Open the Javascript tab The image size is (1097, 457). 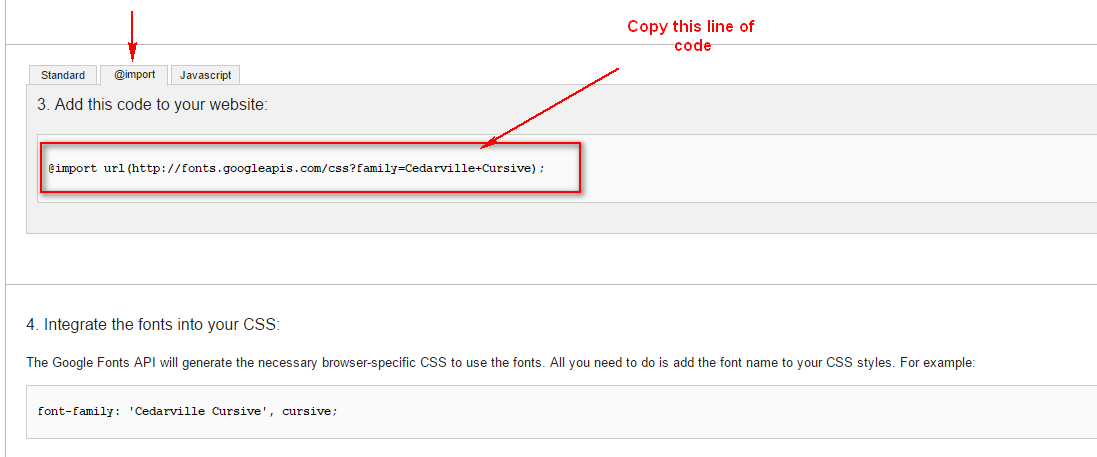tap(205, 75)
